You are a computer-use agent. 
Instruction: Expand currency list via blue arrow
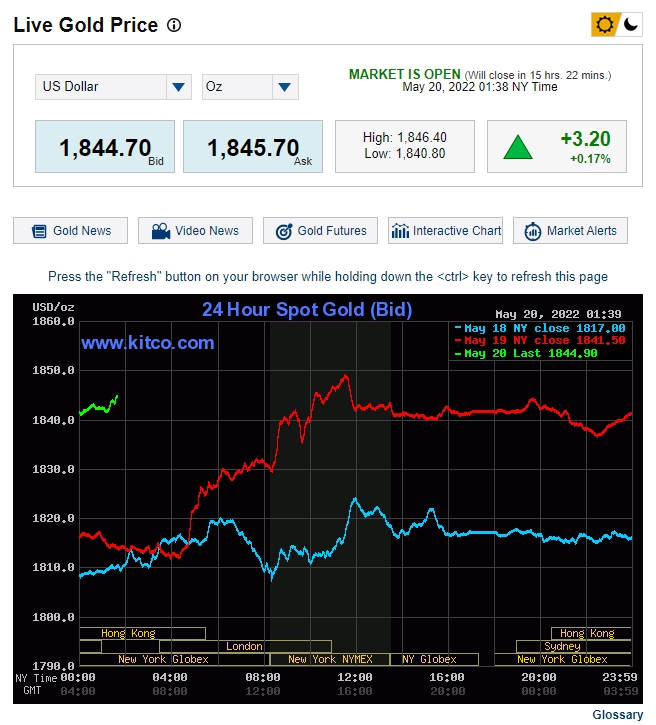178,87
